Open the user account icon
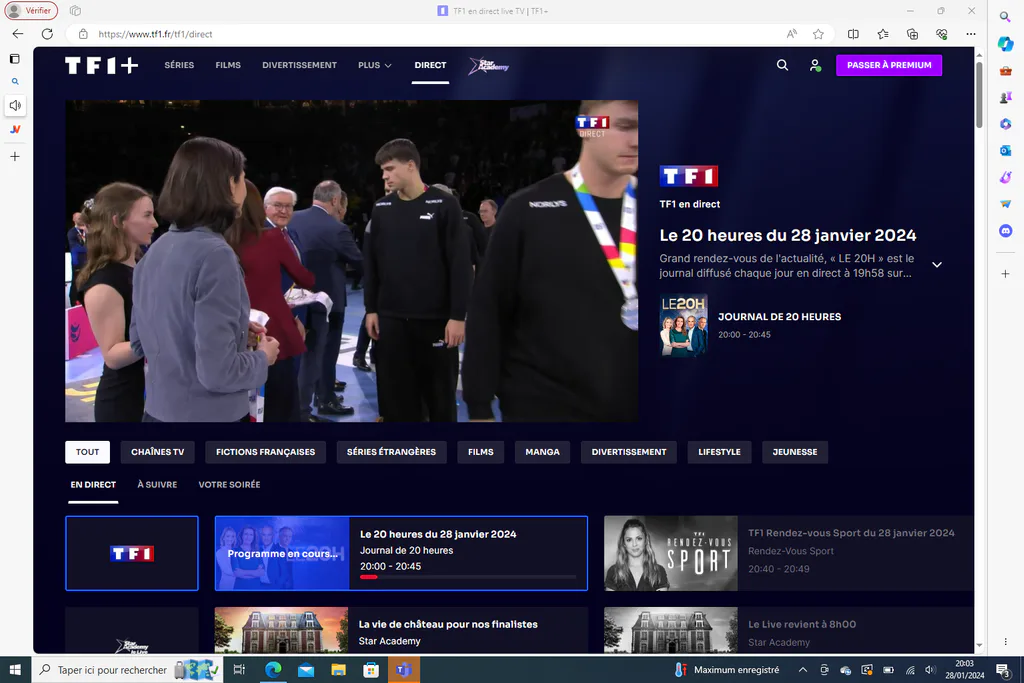The width and height of the screenshot is (1024, 683). (x=815, y=65)
